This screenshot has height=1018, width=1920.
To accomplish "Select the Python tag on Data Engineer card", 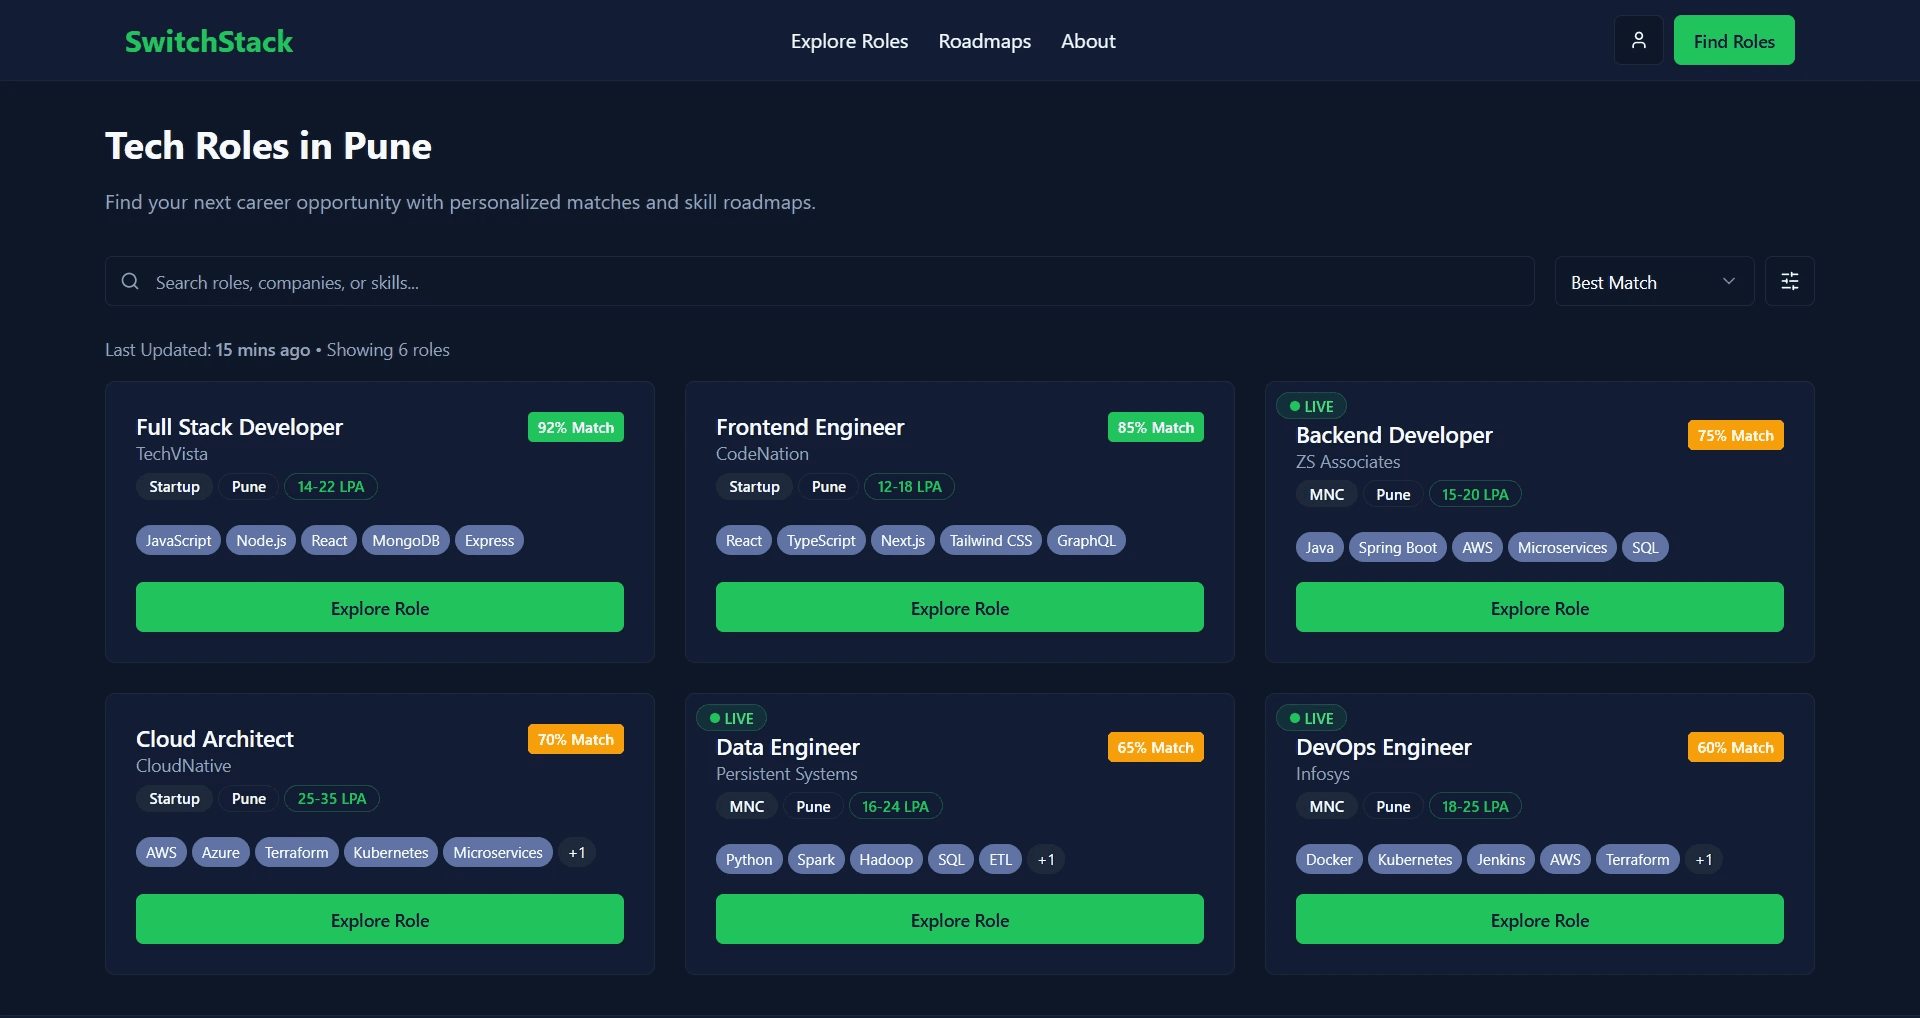I will pos(749,859).
